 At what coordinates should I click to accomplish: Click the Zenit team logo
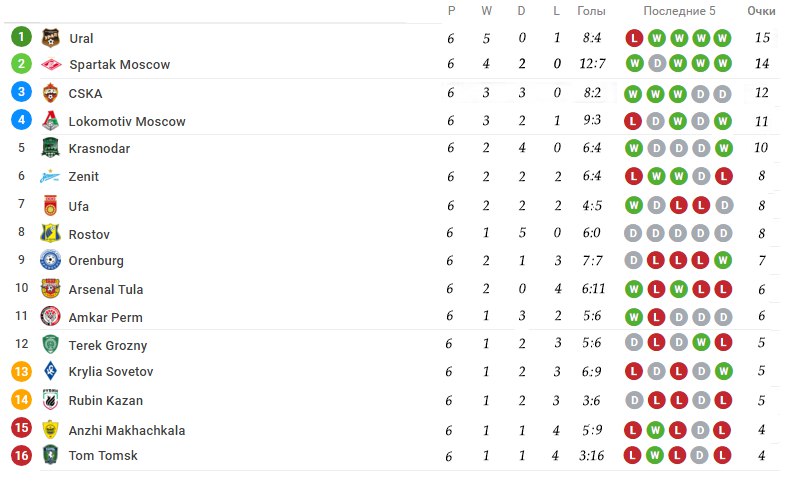(x=50, y=177)
